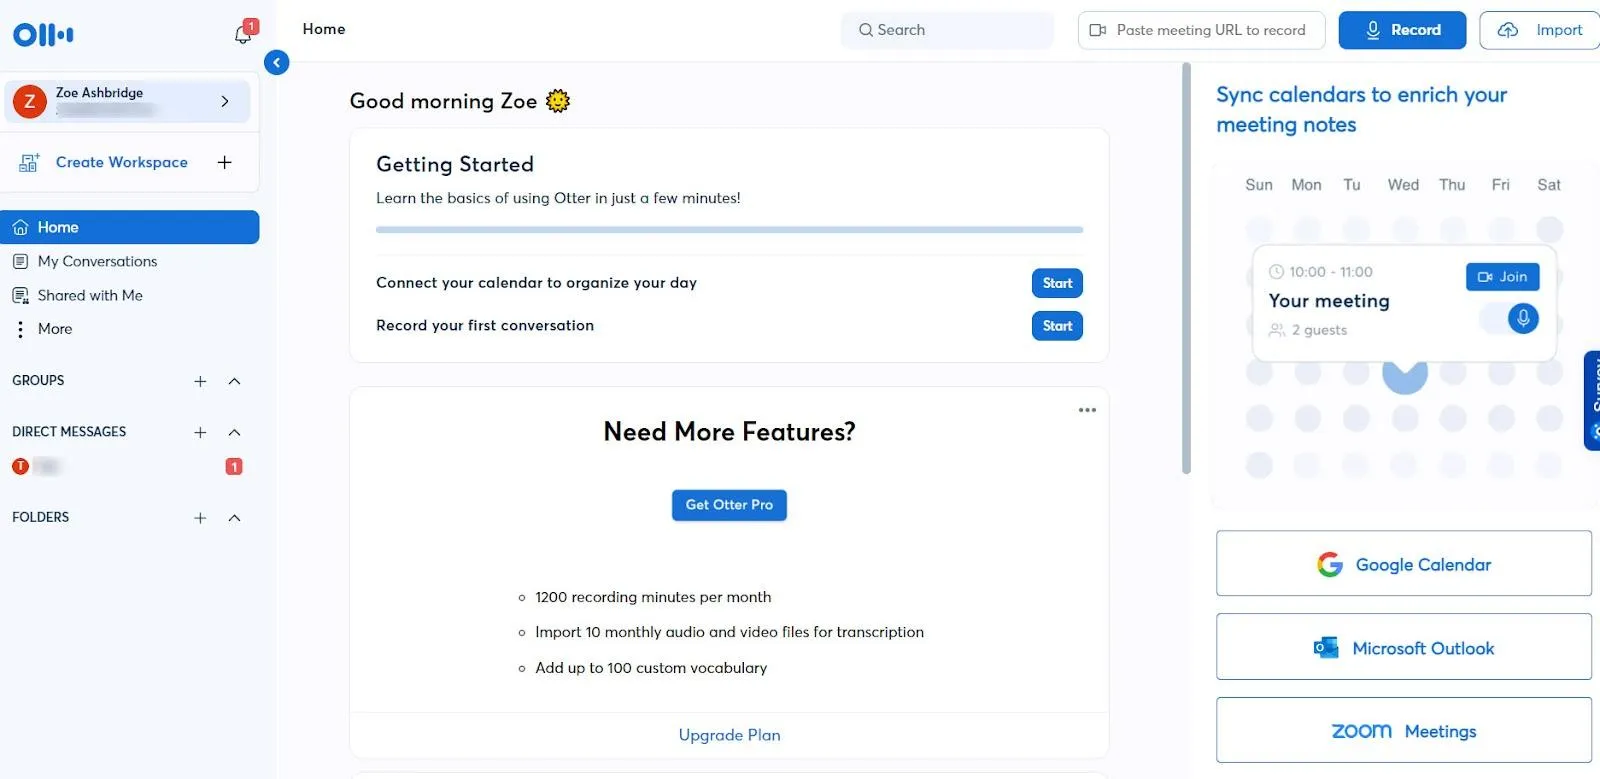Follow the Upgrade Plan link
1600x779 pixels.
[x=729, y=735]
